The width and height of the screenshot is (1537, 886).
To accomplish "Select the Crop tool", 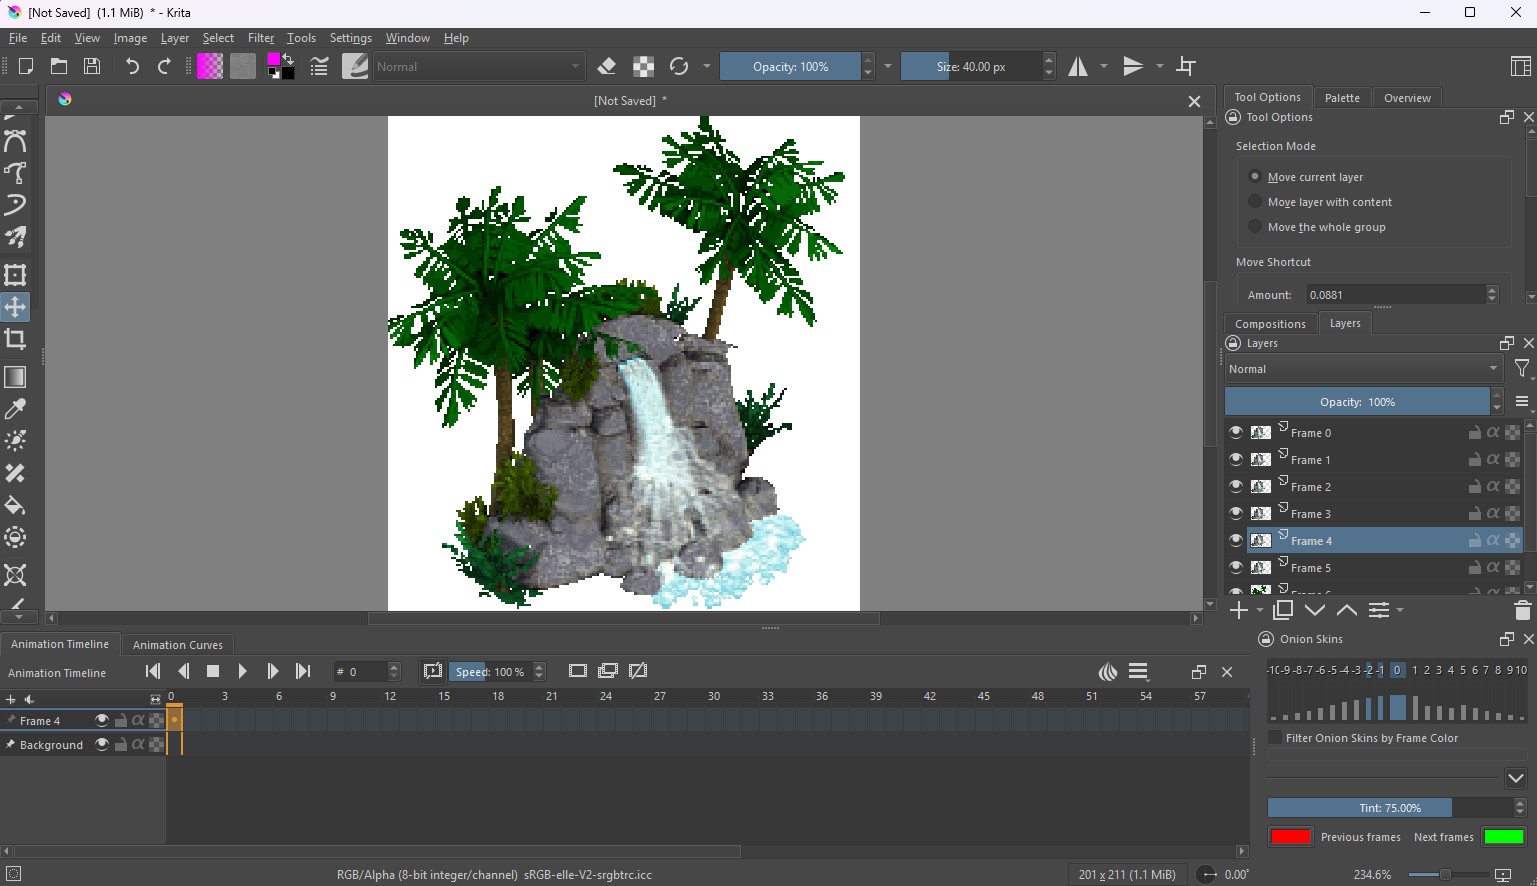I will pyautogui.click(x=15, y=340).
